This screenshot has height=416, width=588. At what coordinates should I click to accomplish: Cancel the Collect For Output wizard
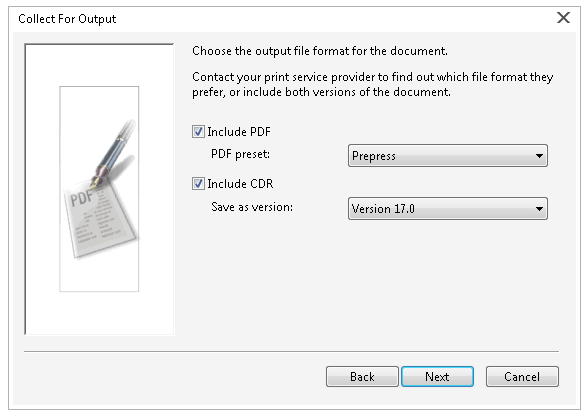pos(522,377)
